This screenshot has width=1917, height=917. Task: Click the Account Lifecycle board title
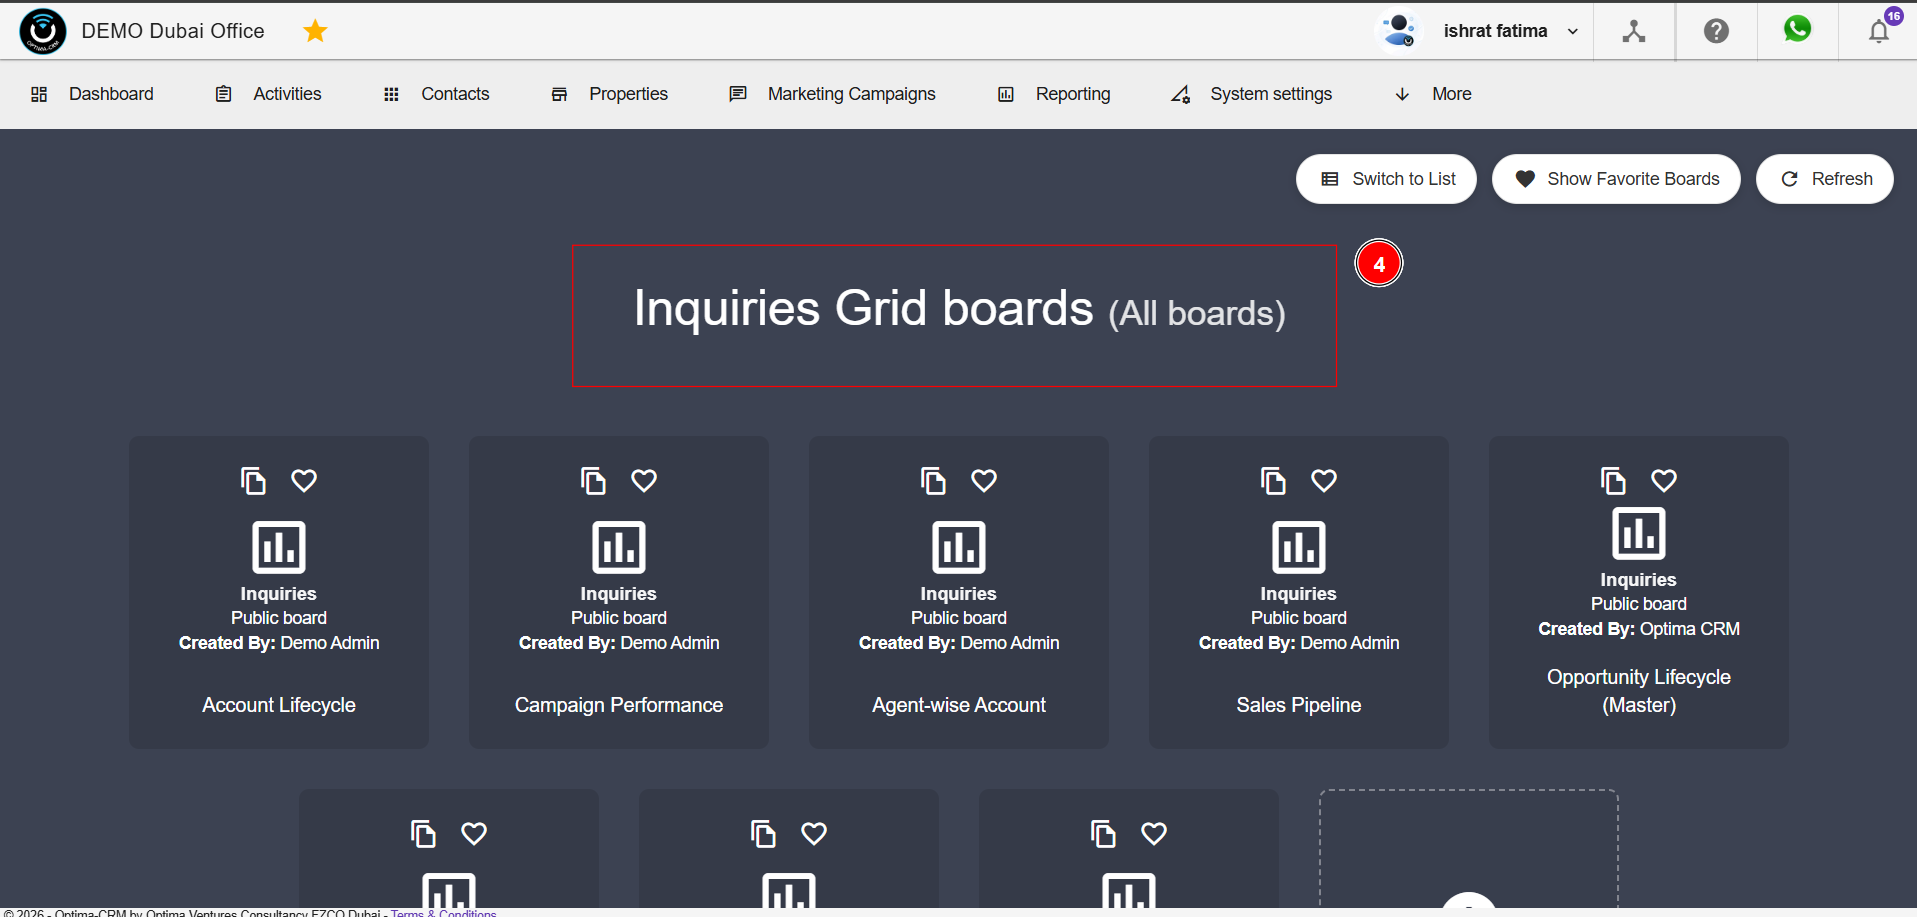point(279,705)
